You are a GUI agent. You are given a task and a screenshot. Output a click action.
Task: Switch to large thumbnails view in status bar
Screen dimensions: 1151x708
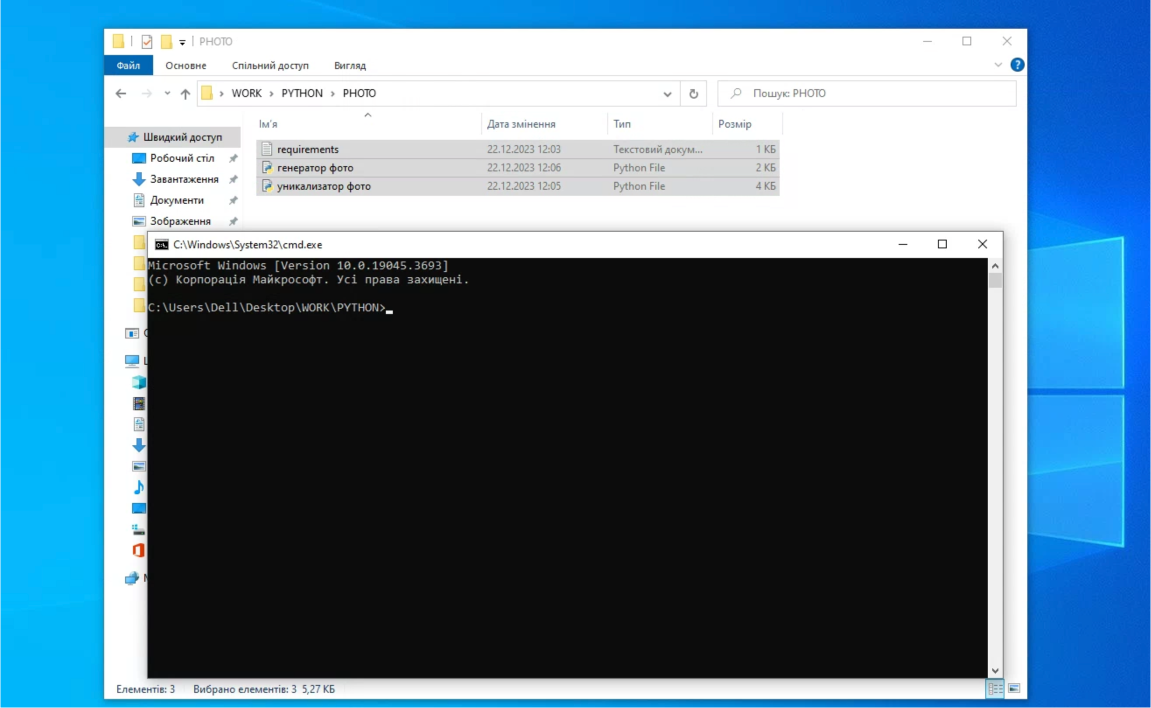tap(1014, 688)
